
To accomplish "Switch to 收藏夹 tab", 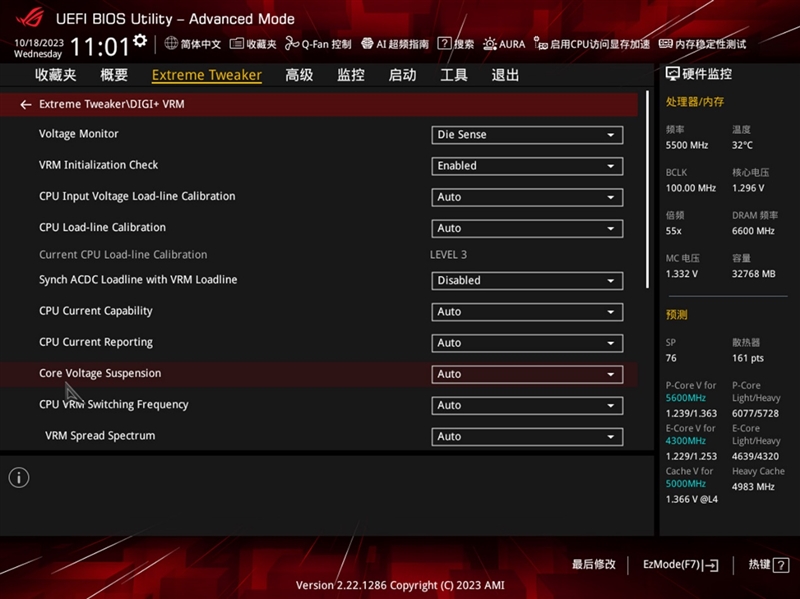I will 56,75.
